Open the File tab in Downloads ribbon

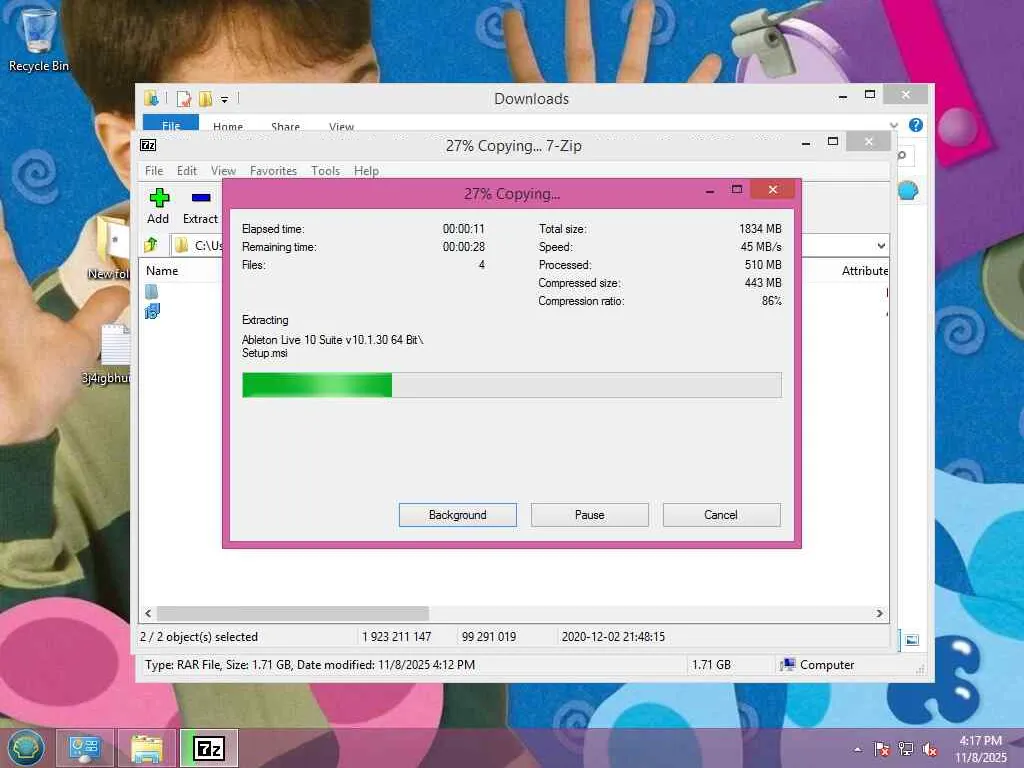(x=171, y=123)
